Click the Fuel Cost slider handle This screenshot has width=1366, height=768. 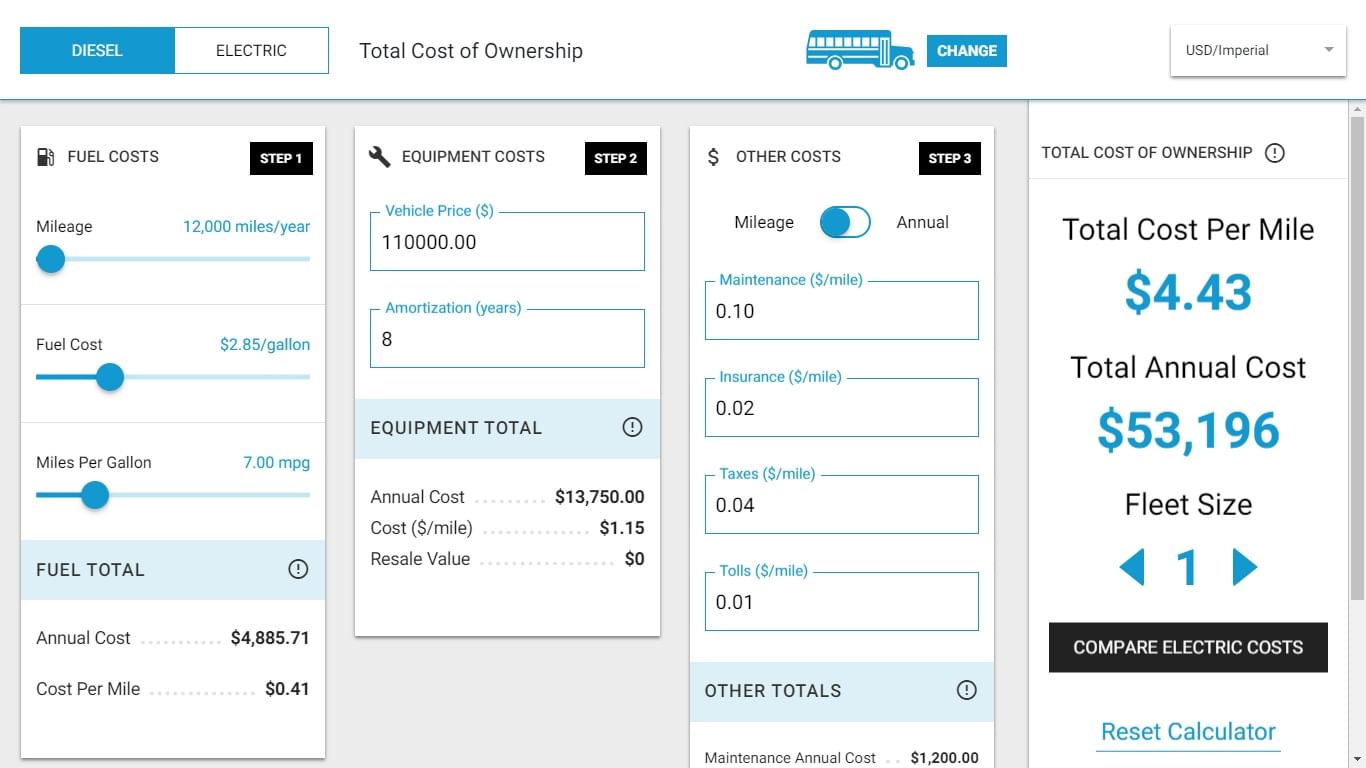click(x=109, y=377)
